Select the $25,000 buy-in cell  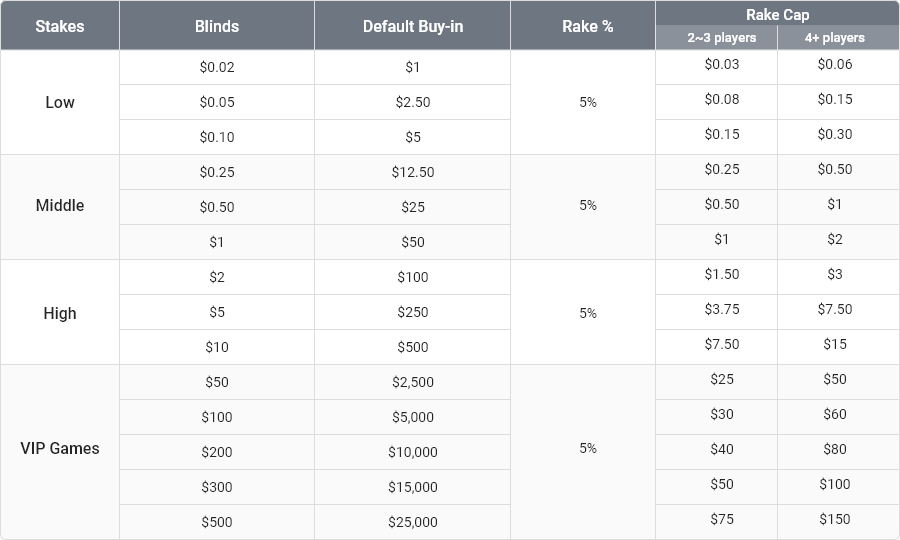(x=413, y=522)
